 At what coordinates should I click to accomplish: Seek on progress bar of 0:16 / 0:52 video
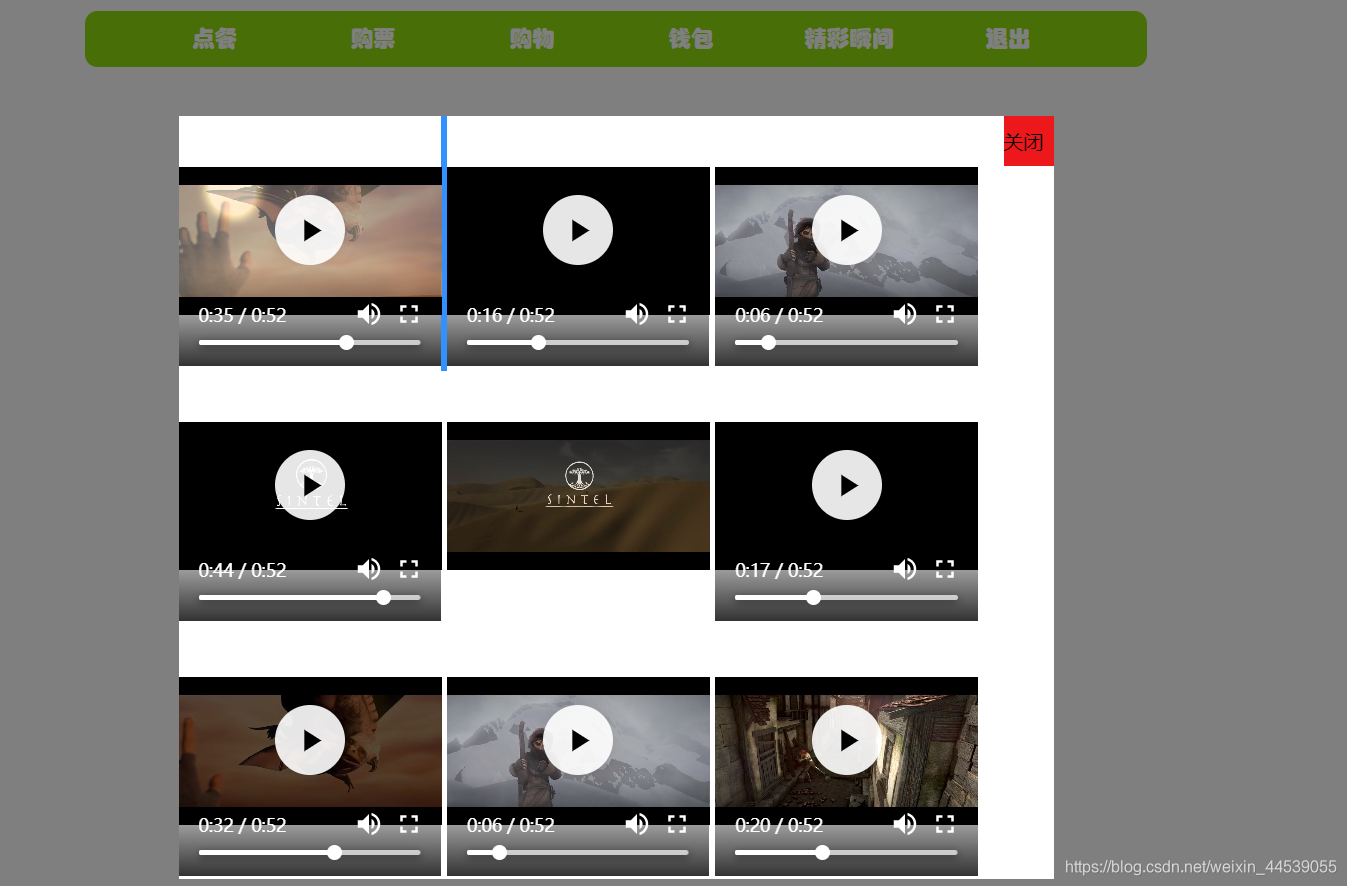578,343
